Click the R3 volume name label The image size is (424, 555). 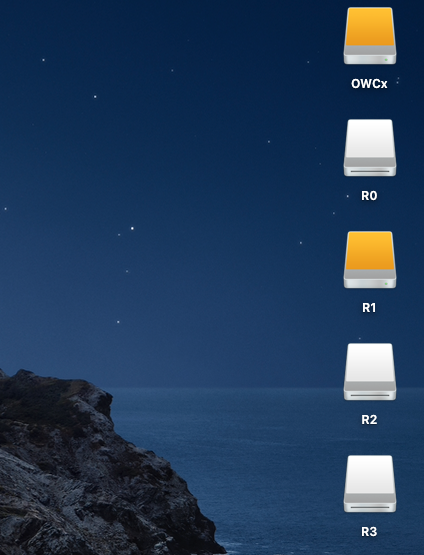coord(369,532)
